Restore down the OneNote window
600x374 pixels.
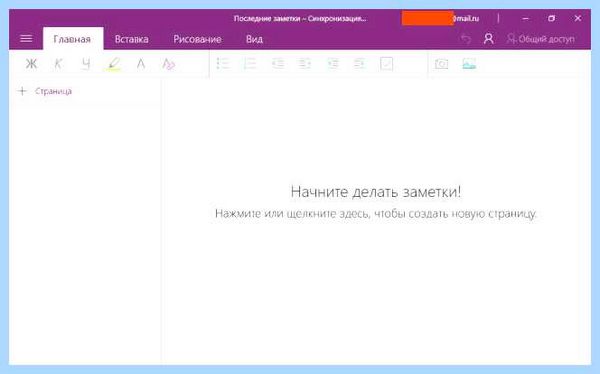point(551,18)
